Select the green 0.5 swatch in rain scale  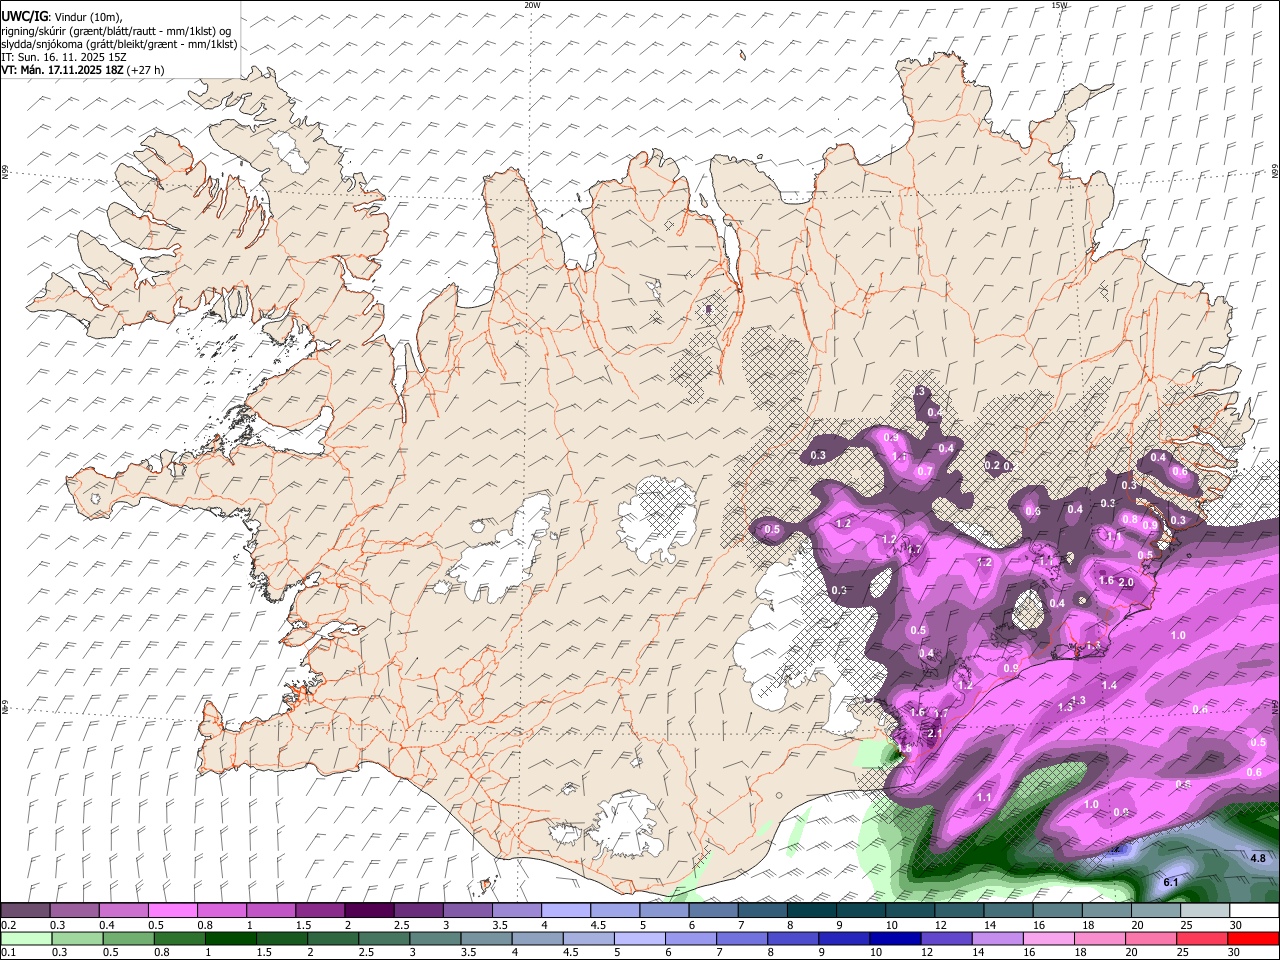point(128,938)
